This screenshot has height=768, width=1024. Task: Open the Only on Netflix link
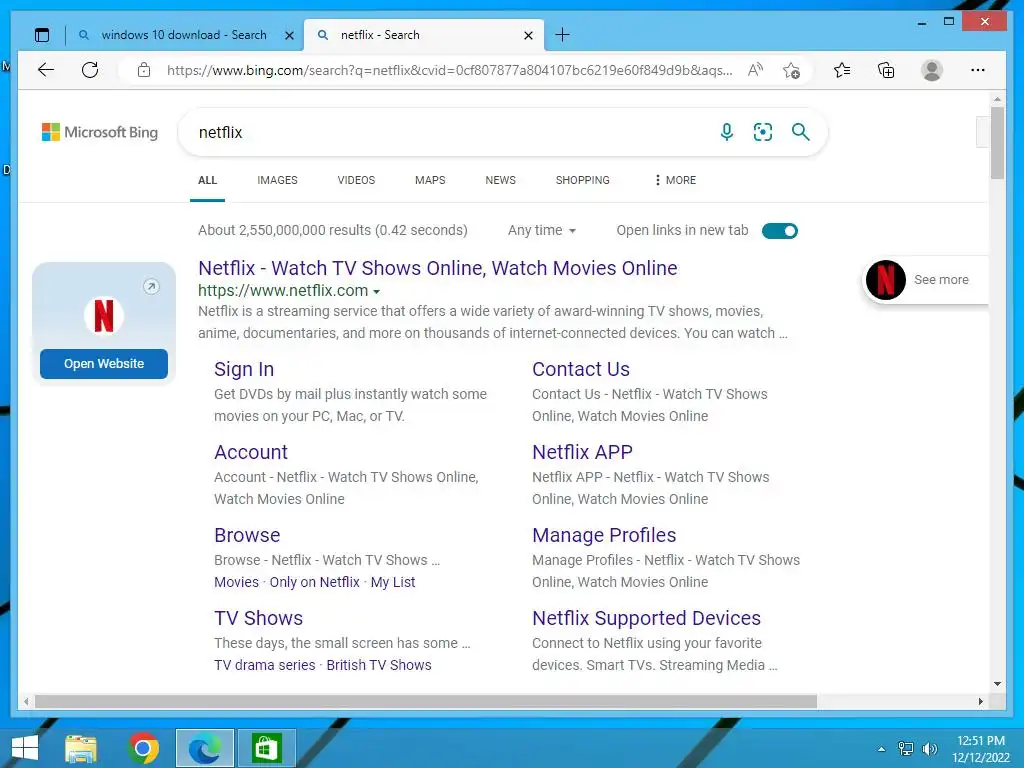pos(315,582)
